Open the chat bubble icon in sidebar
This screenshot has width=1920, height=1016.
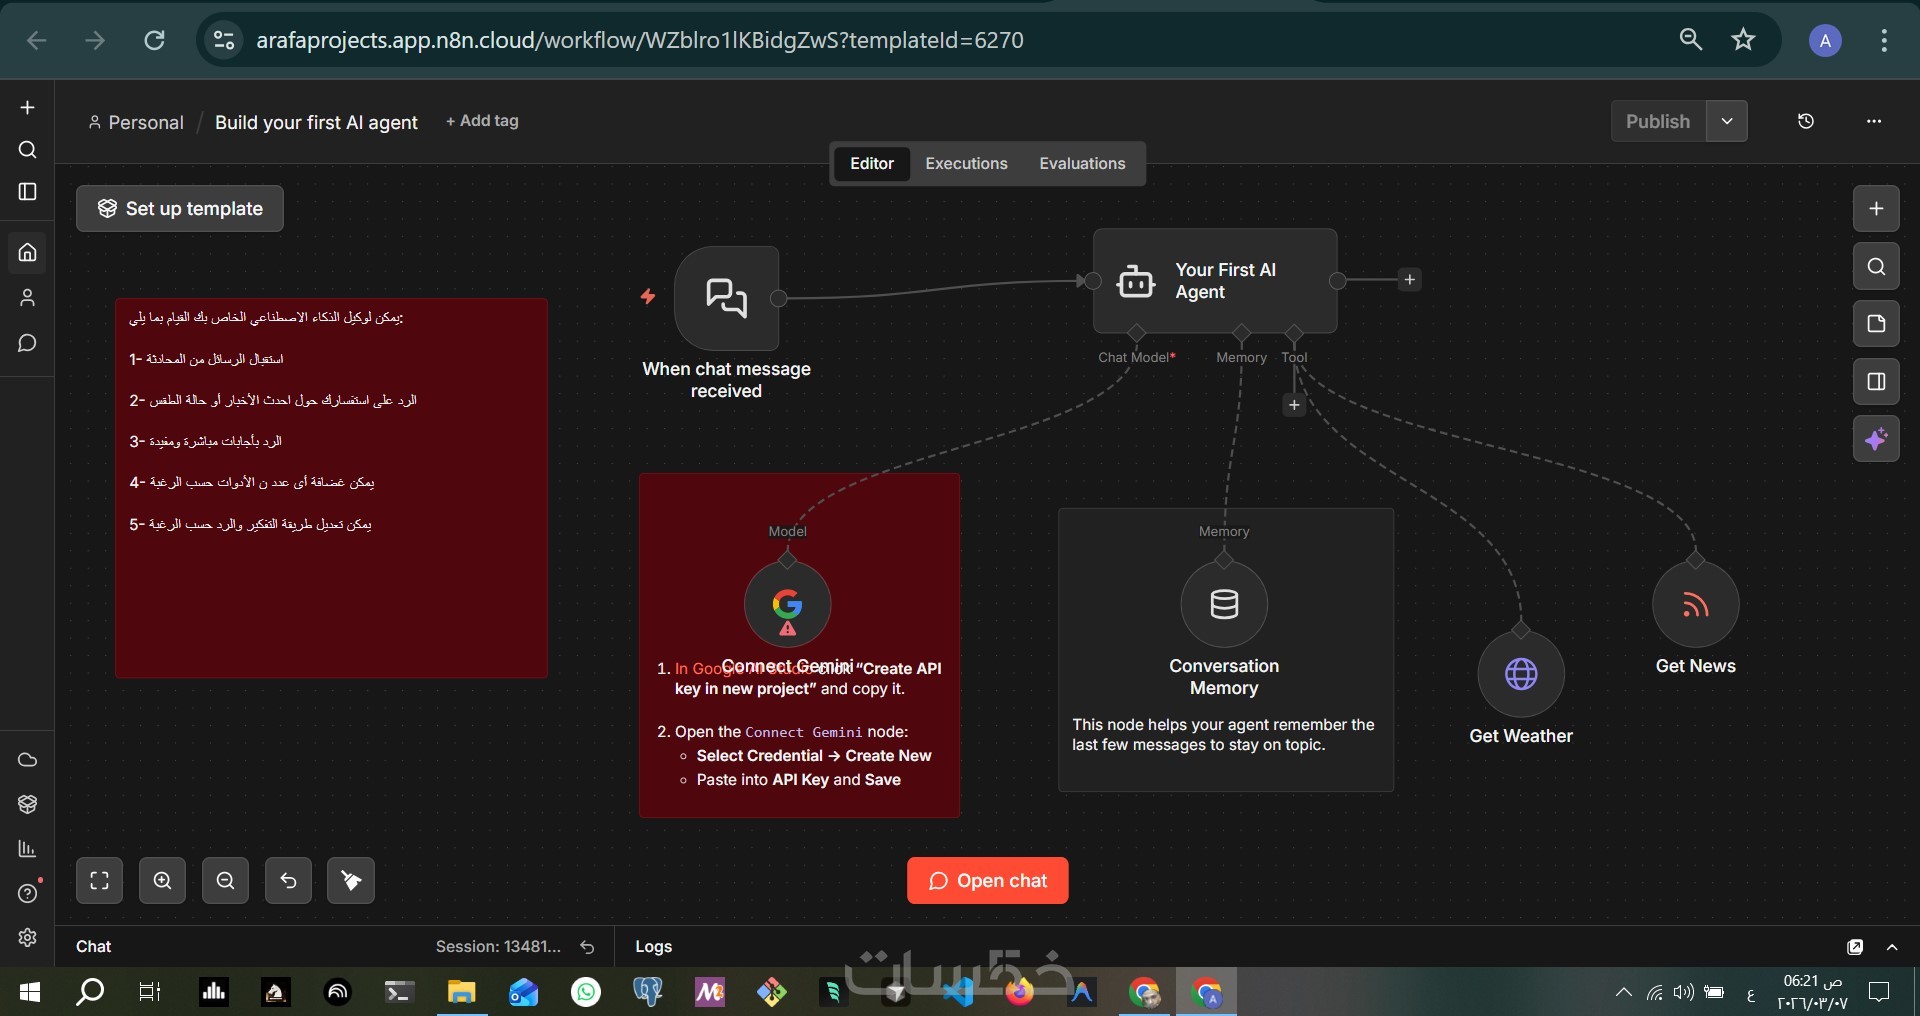point(28,343)
